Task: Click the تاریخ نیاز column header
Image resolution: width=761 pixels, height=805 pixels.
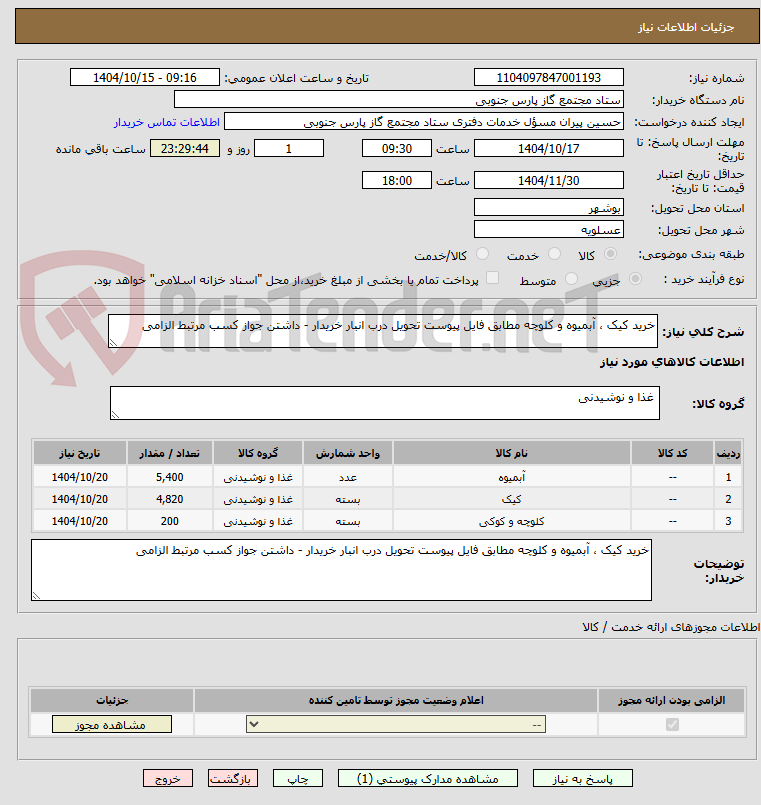Action: (80, 453)
